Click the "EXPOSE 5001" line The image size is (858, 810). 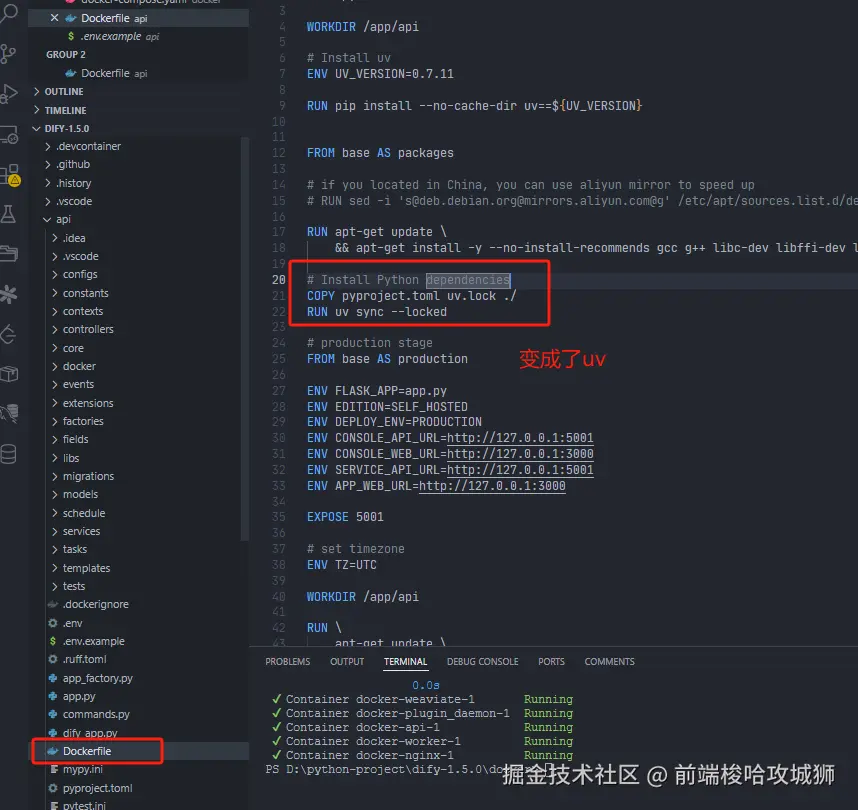tap(345, 517)
